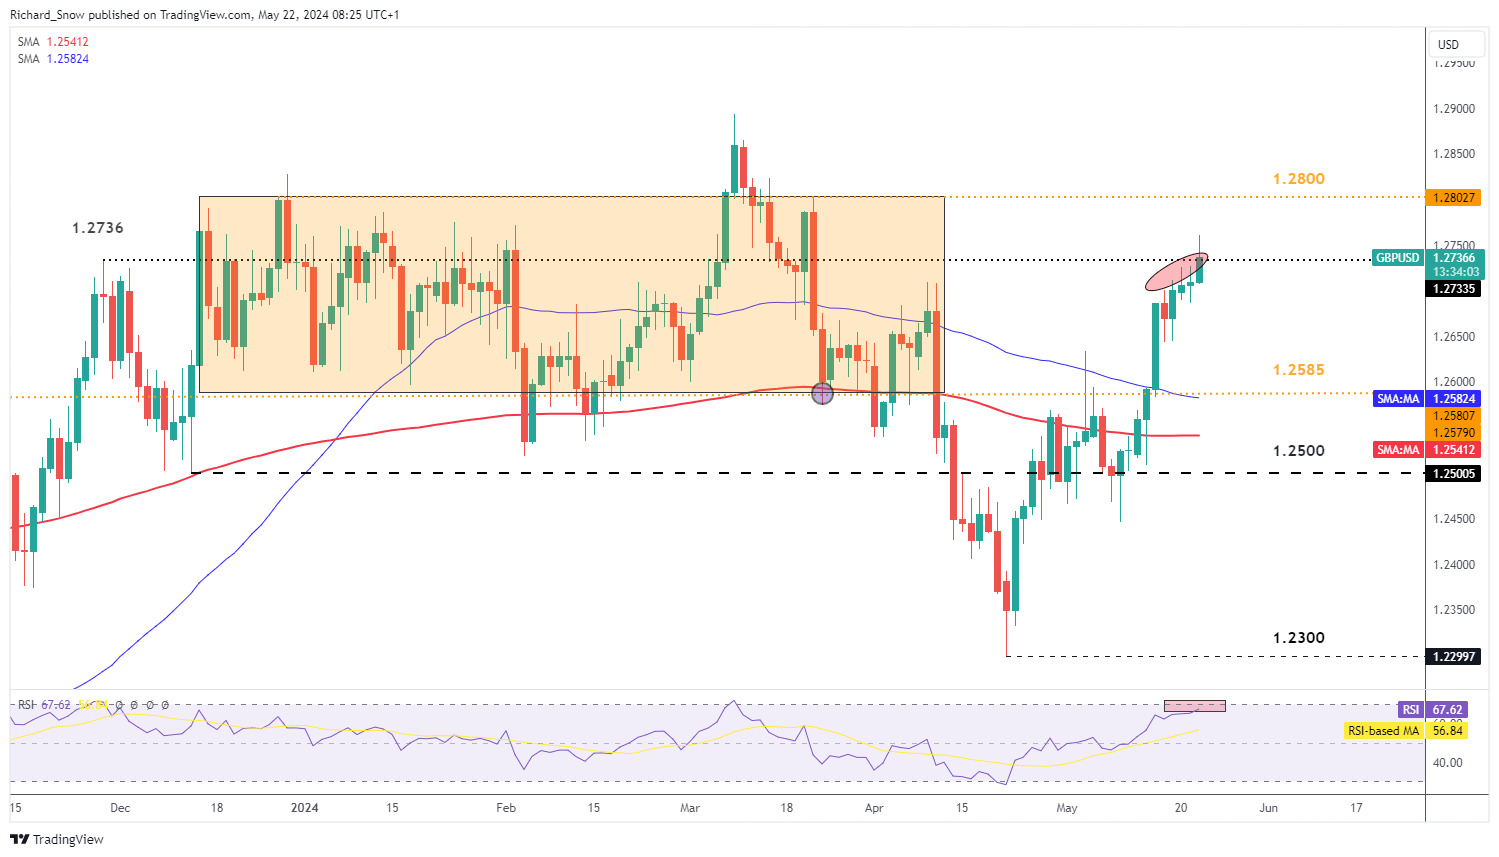1499x857 pixels.
Task: Click the dashed 1.2500 horizontal line
Action: coord(806,472)
